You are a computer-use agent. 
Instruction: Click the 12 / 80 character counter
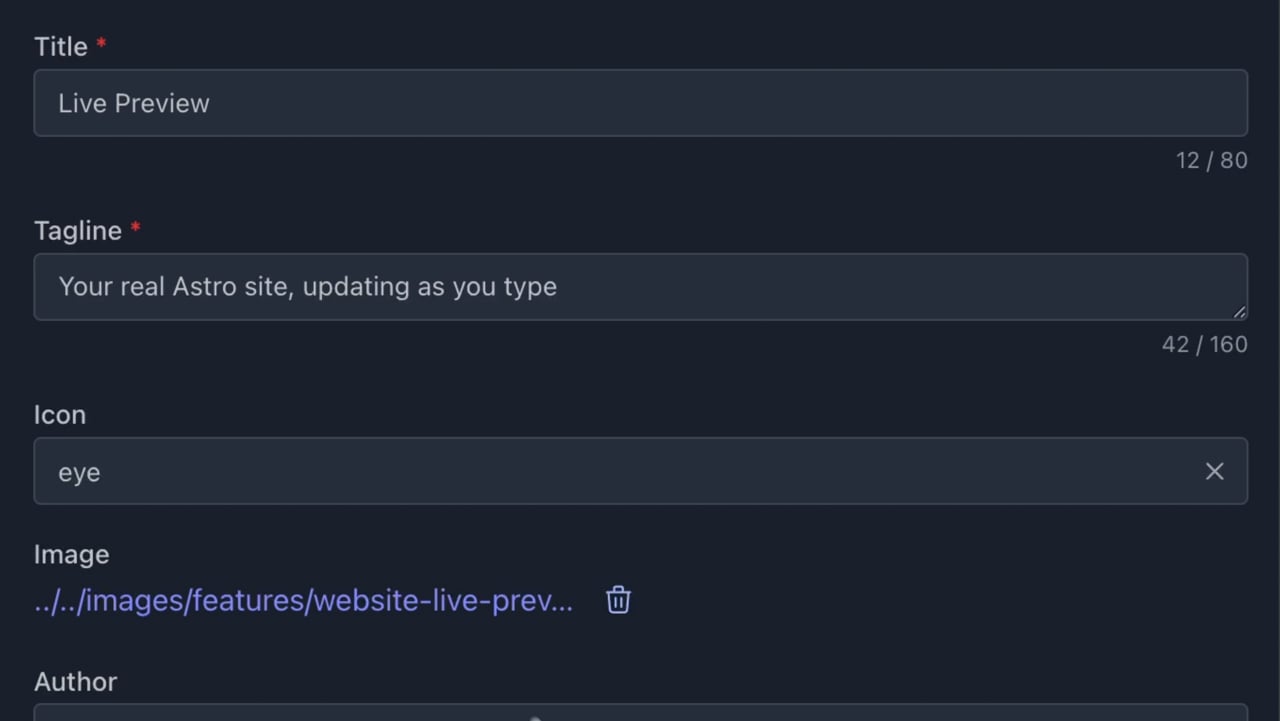pyautogui.click(x=1211, y=160)
